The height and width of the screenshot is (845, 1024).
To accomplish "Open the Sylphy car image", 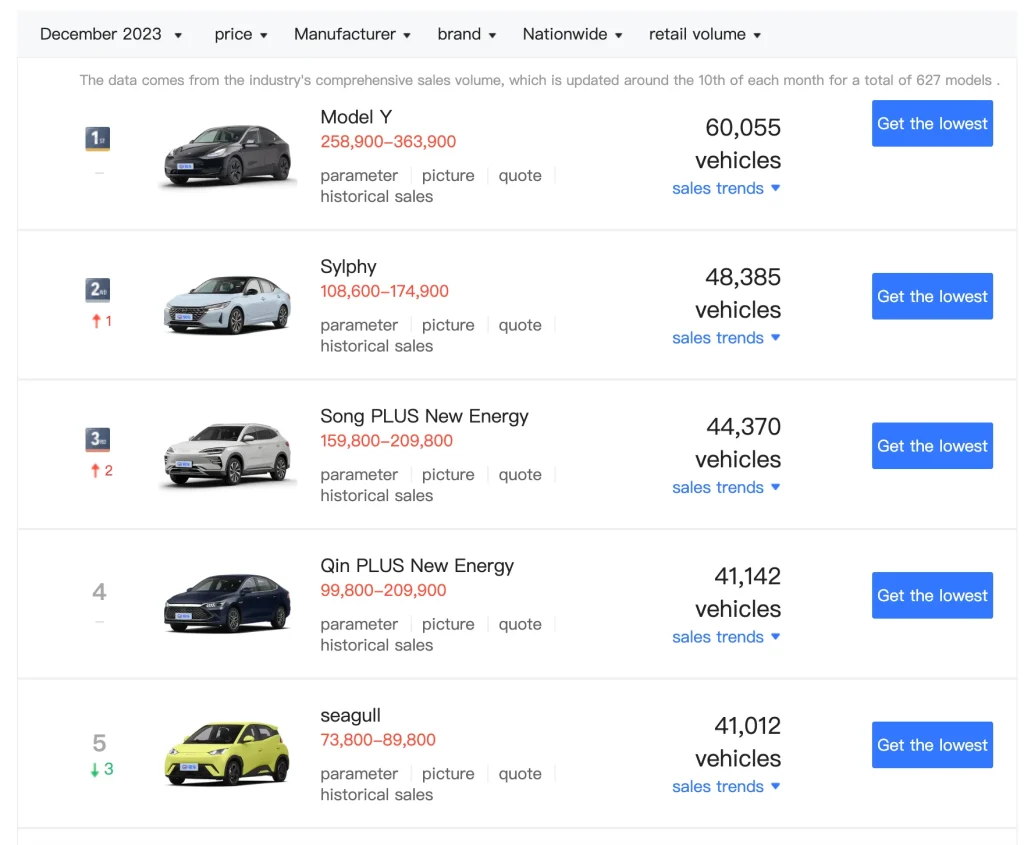I will [228, 305].
